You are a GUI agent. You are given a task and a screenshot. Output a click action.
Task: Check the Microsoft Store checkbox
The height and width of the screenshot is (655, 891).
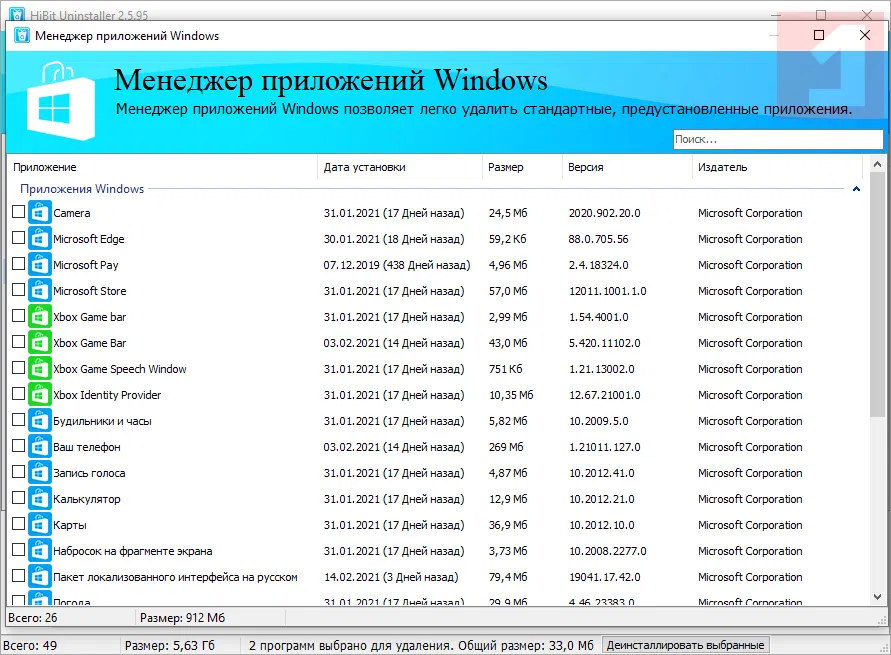(18, 290)
